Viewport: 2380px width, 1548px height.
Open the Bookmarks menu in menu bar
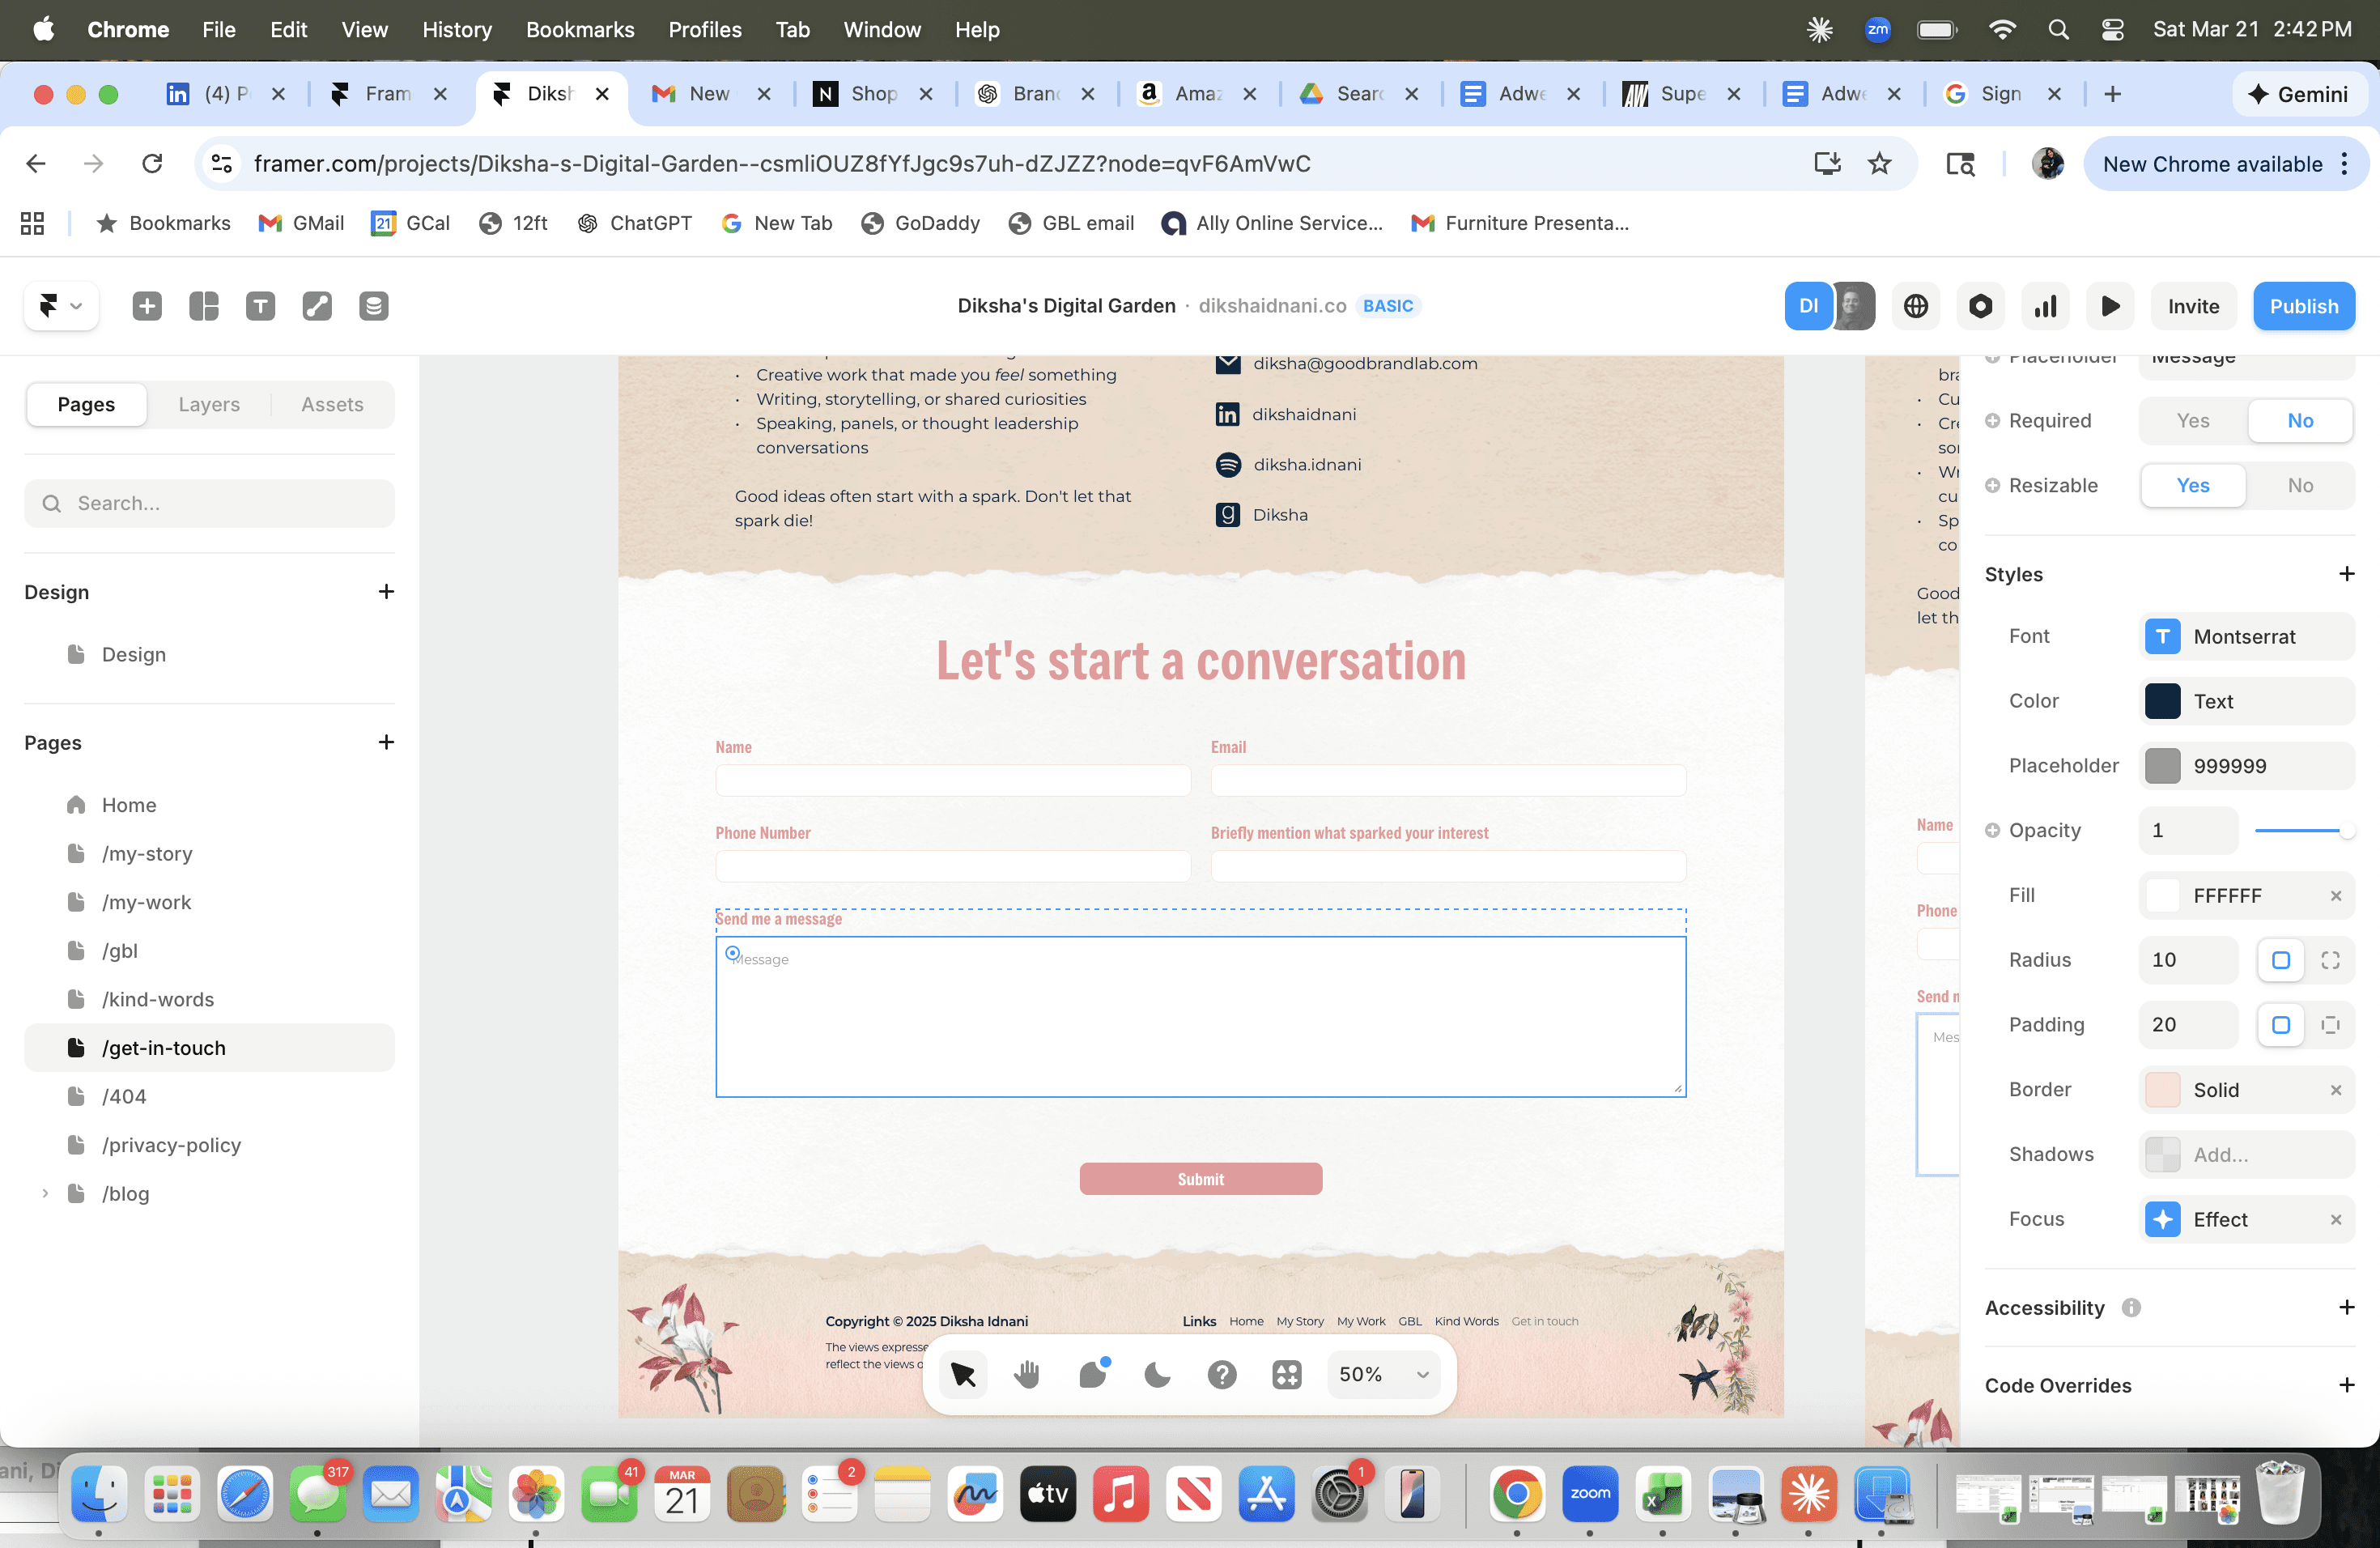(580, 29)
